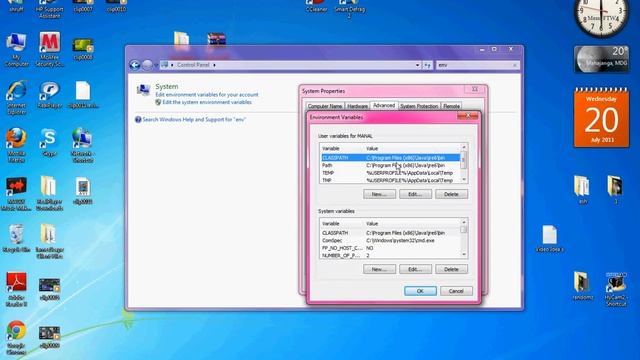Click the Control Panel forward arrow button
The image size is (640, 360).
click(147, 64)
